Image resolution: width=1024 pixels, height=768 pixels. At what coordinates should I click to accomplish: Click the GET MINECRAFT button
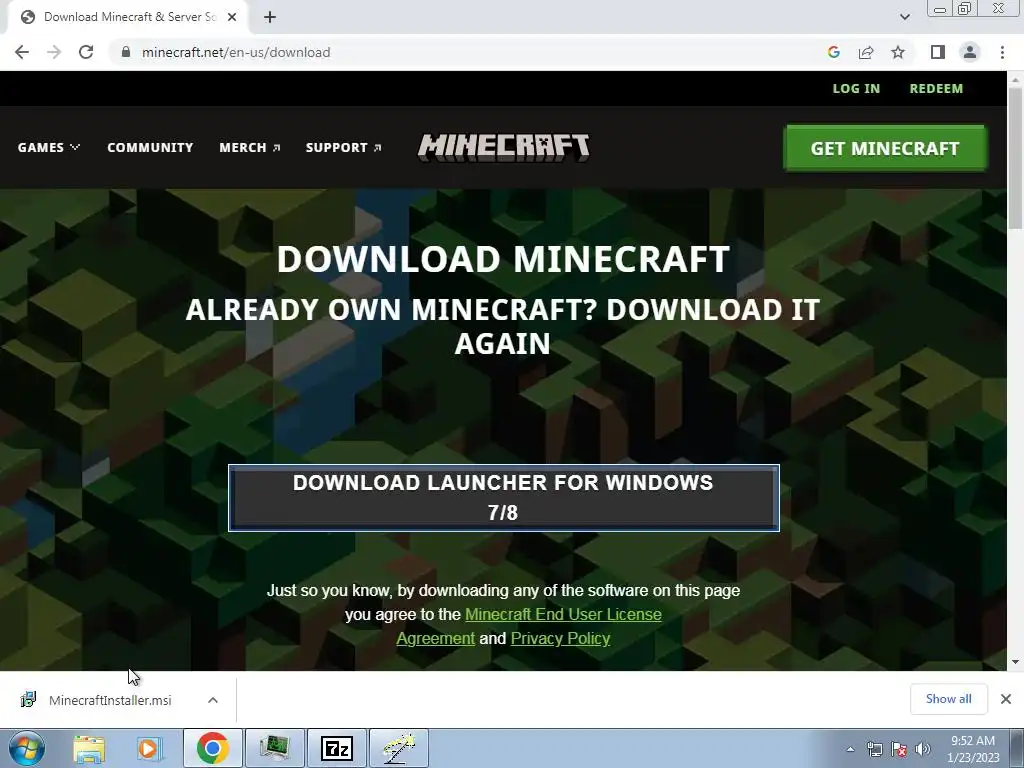[x=885, y=148]
